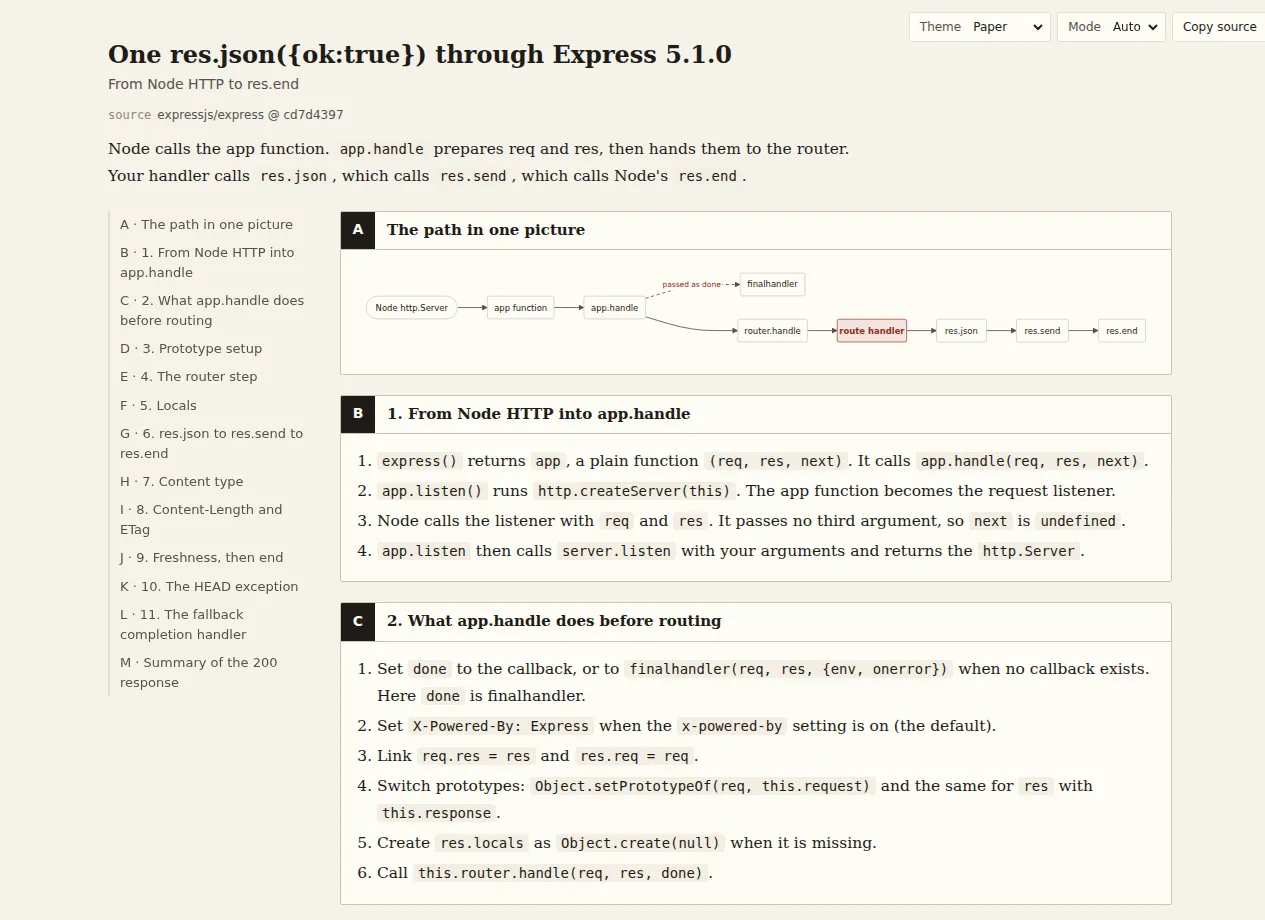Open 'C · 2. What app.handle does before routing'
This screenshot has height=920, width=1265.
[212, 310]
